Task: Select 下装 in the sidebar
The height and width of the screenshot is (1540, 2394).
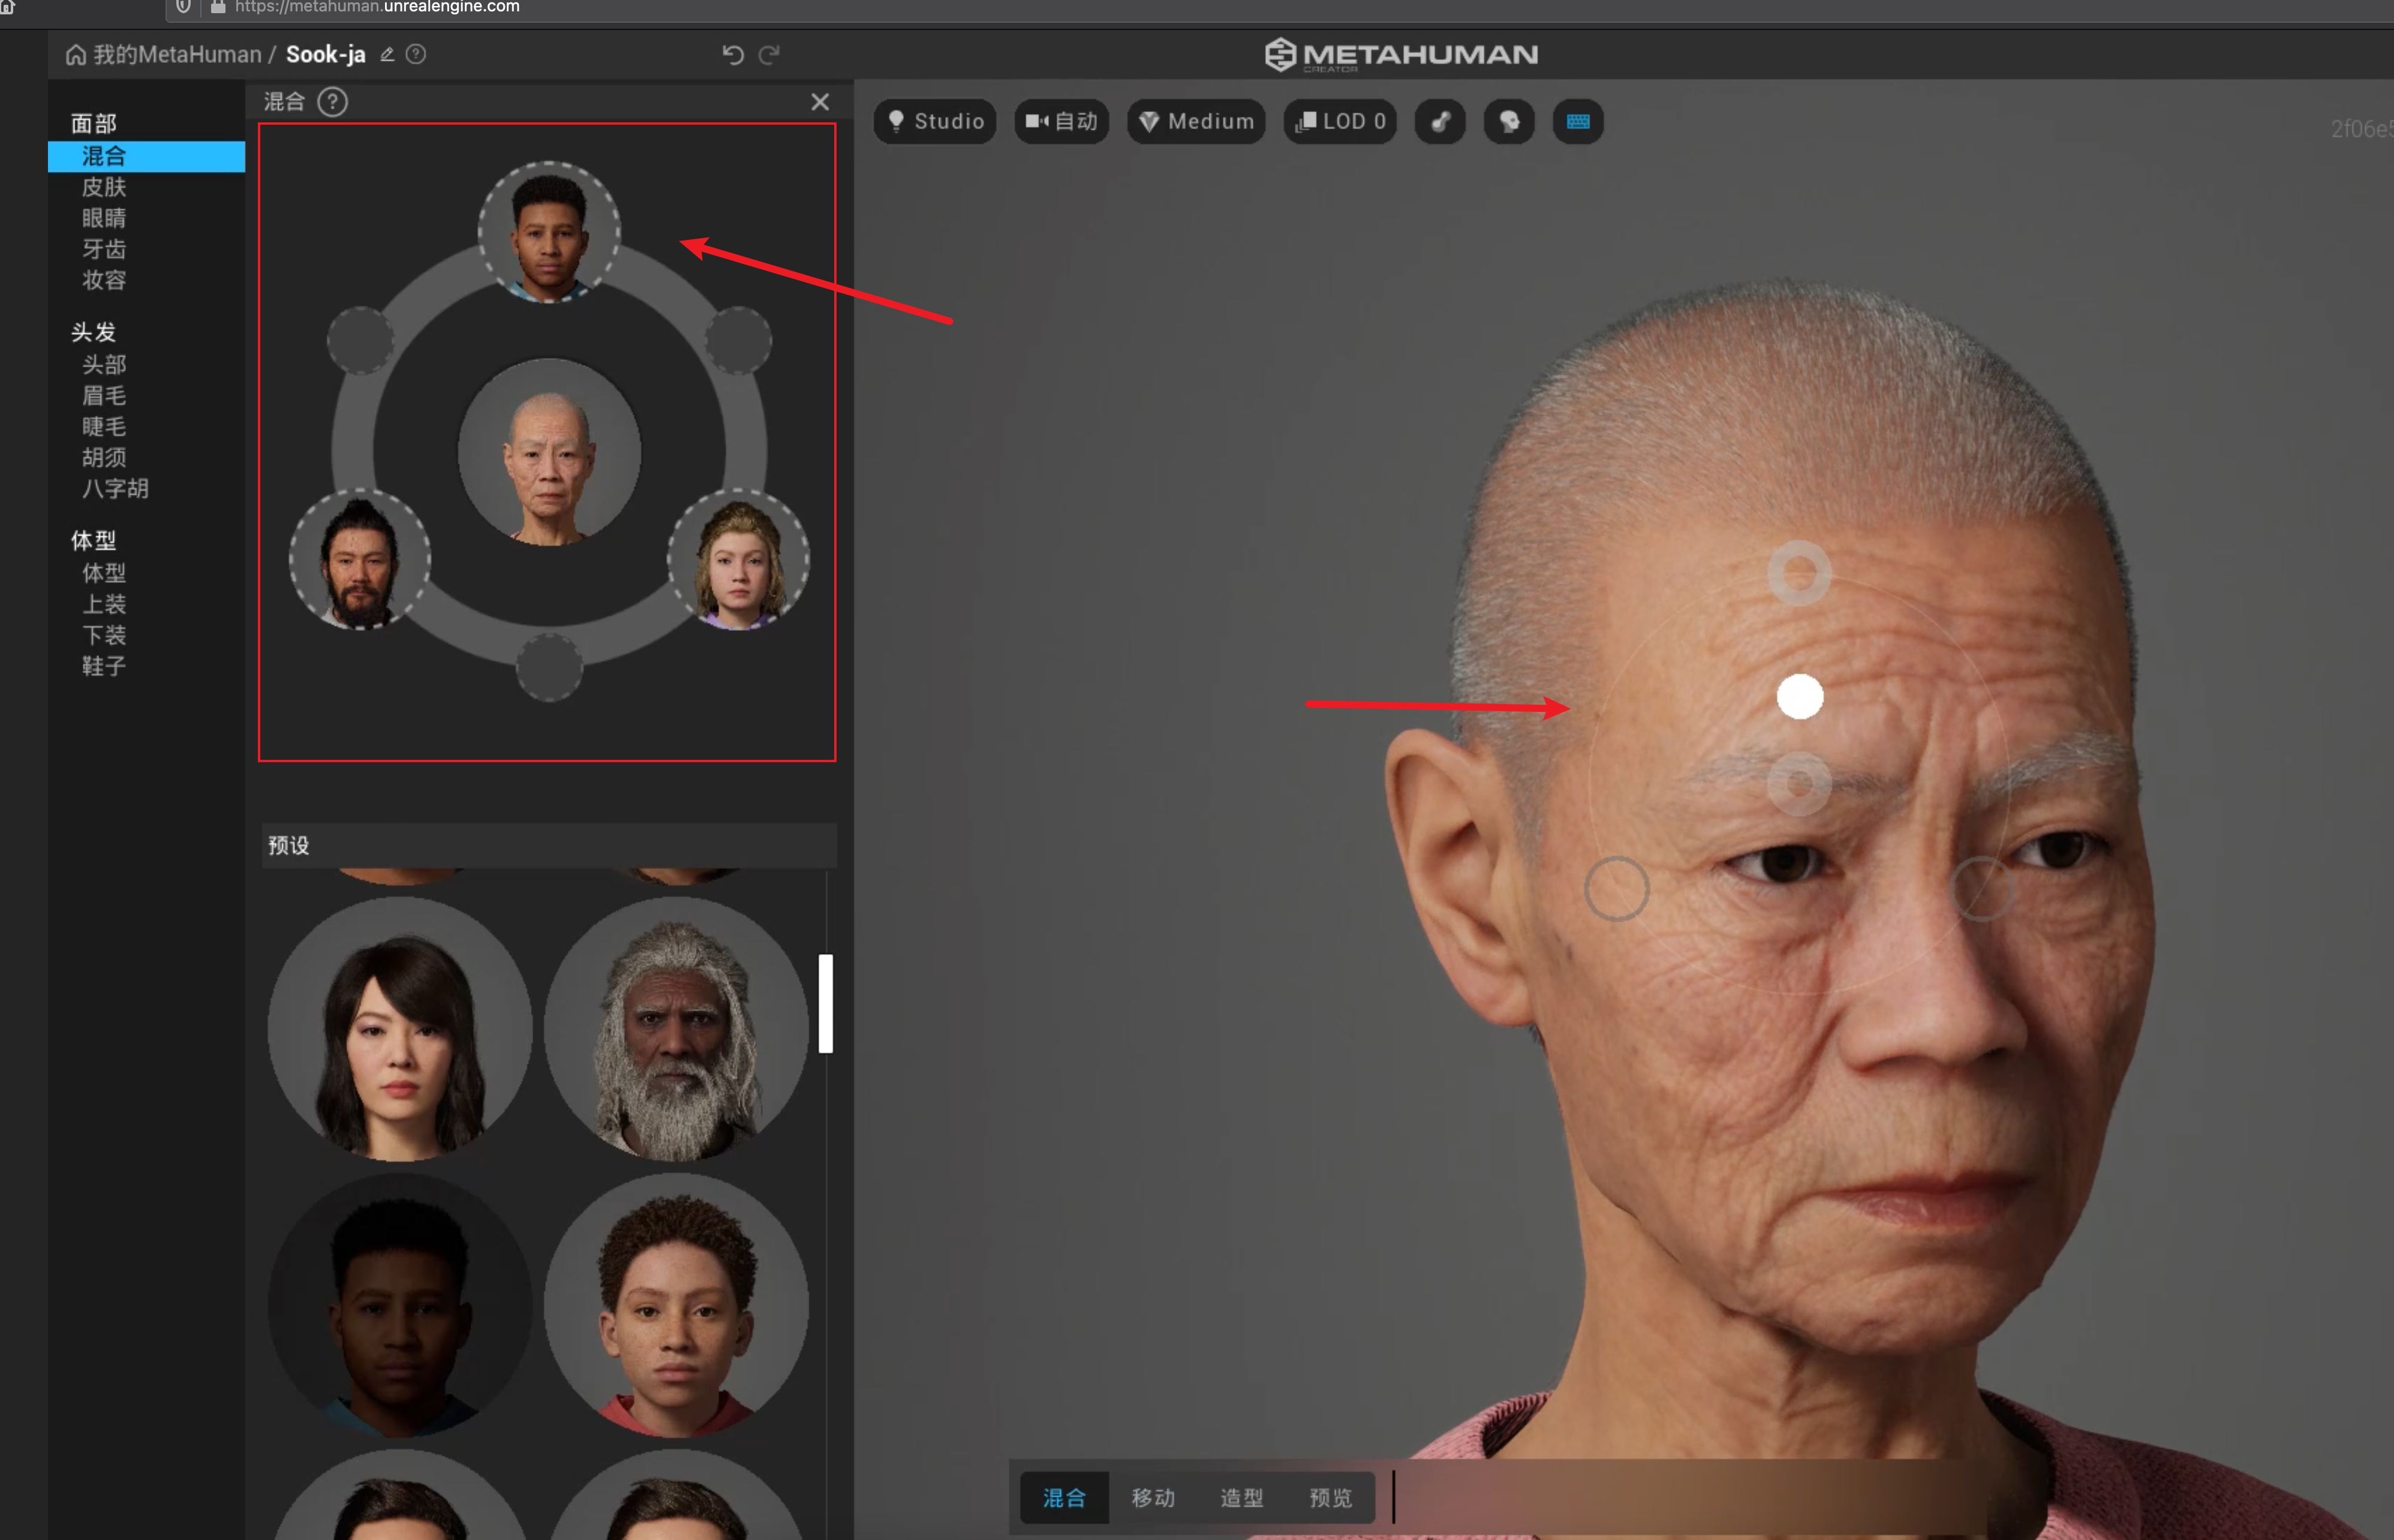Action: pyautogui.click(x=104, y=635)
